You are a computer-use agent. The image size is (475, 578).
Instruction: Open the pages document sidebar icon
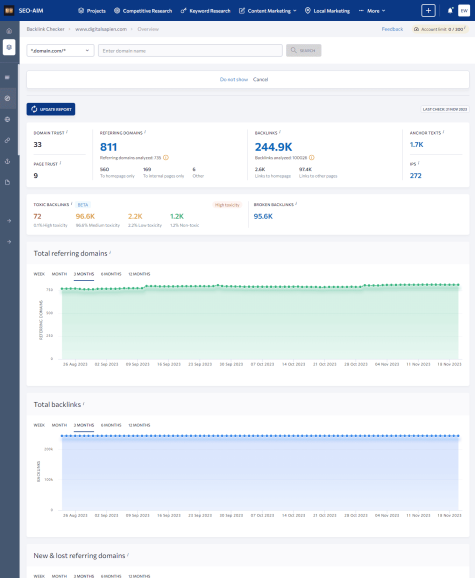click(7, 182)
